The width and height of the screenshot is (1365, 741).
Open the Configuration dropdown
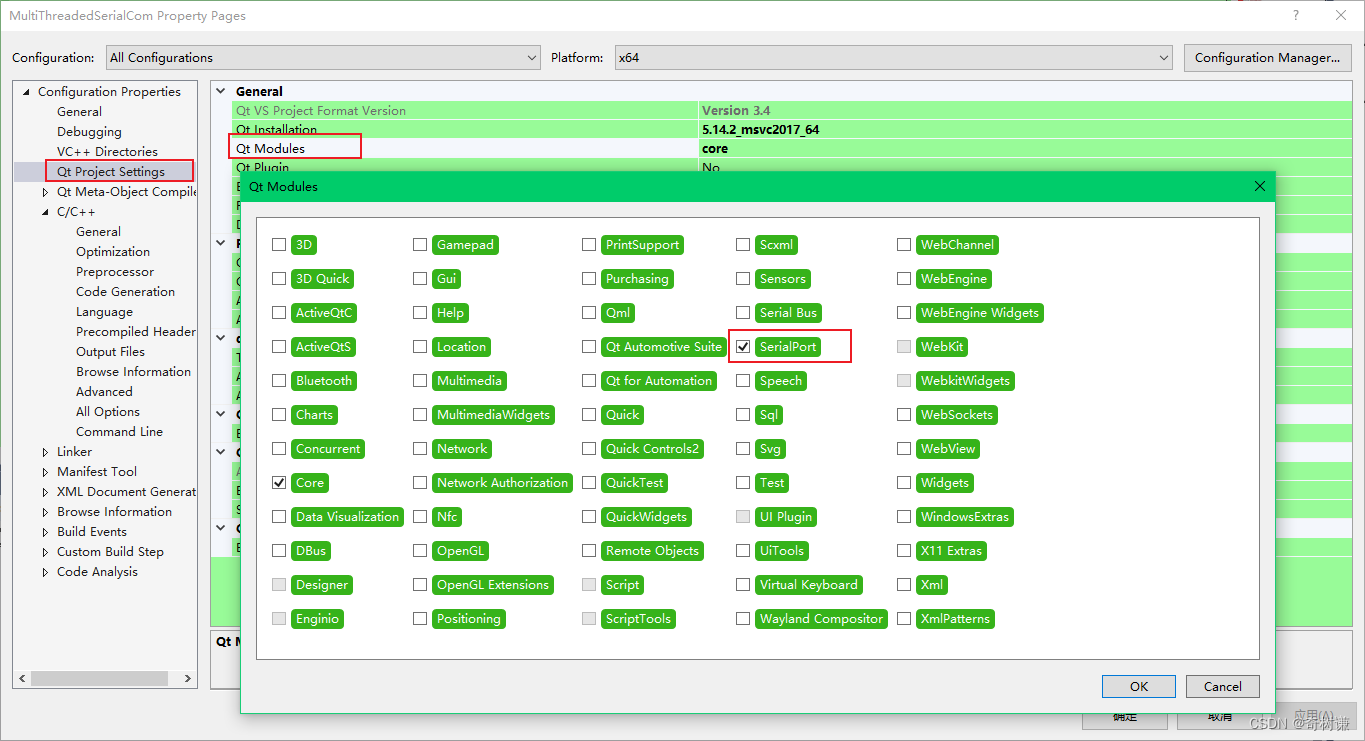pos(322,58)
